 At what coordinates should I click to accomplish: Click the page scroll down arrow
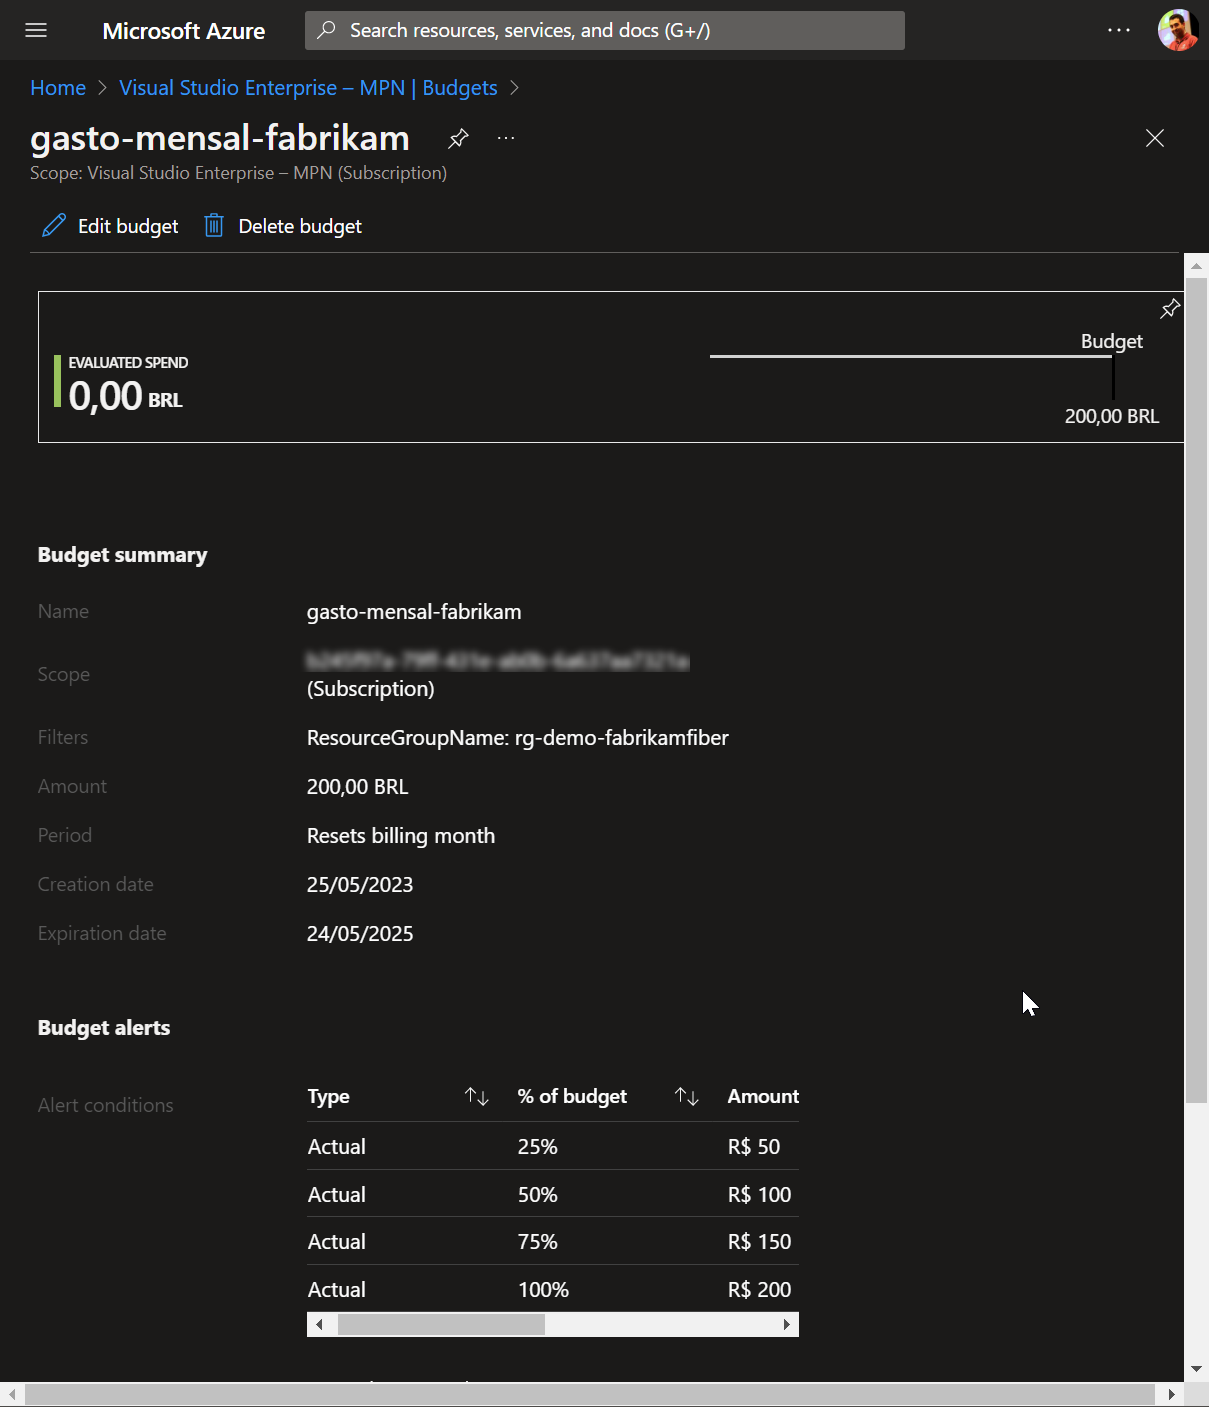pyautogui.click(x=1196, y=1369)
